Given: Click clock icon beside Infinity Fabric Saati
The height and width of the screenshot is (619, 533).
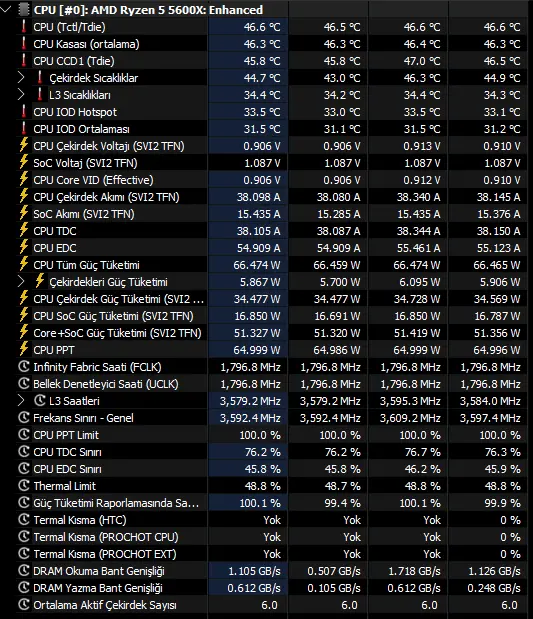Looking at the screenshot, I should pyautogui.click(x=24, y=367).
